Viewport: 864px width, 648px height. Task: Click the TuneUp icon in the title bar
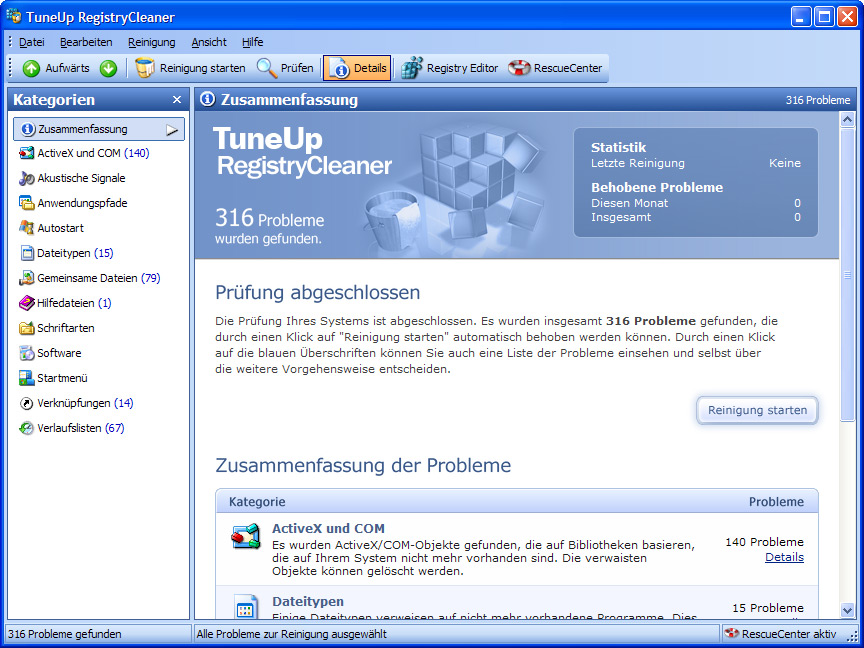pyautogui.click(x=14, y=16)
